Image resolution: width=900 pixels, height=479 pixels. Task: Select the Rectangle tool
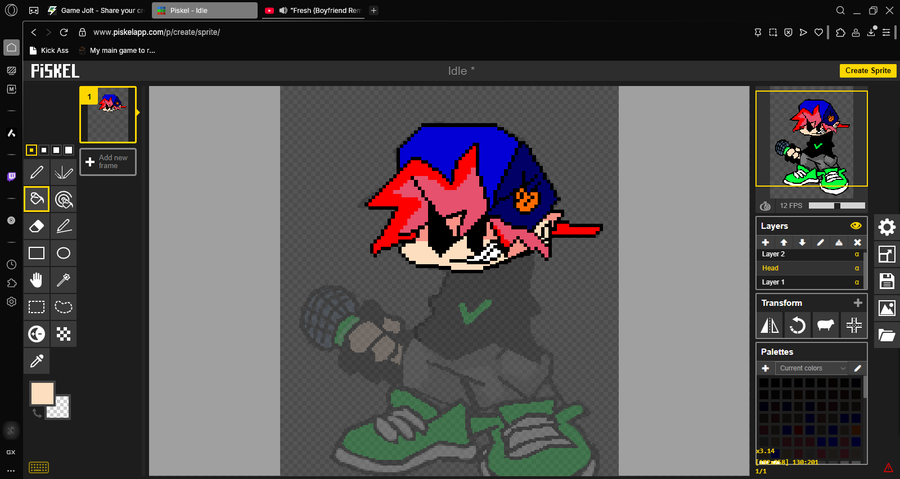(x=37, y=253)
